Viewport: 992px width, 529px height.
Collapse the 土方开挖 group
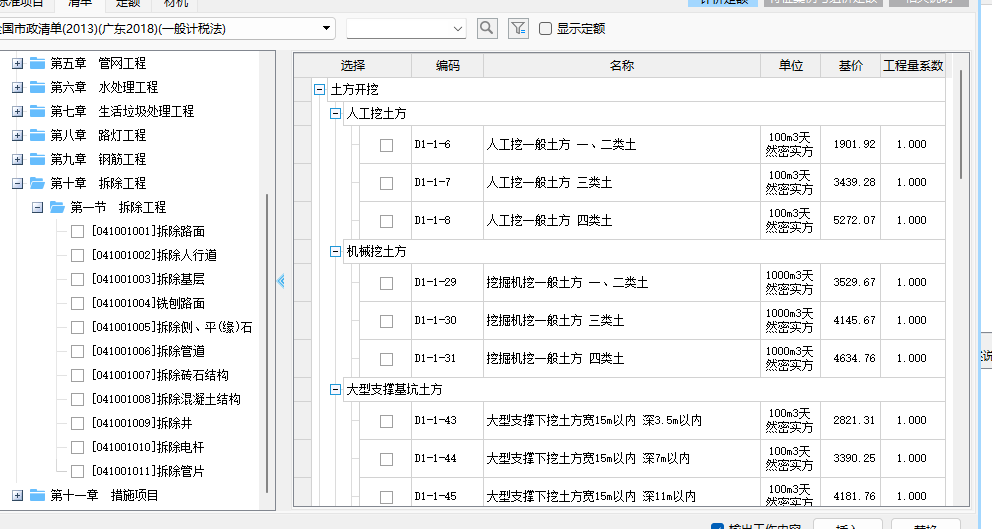[319, 90]
